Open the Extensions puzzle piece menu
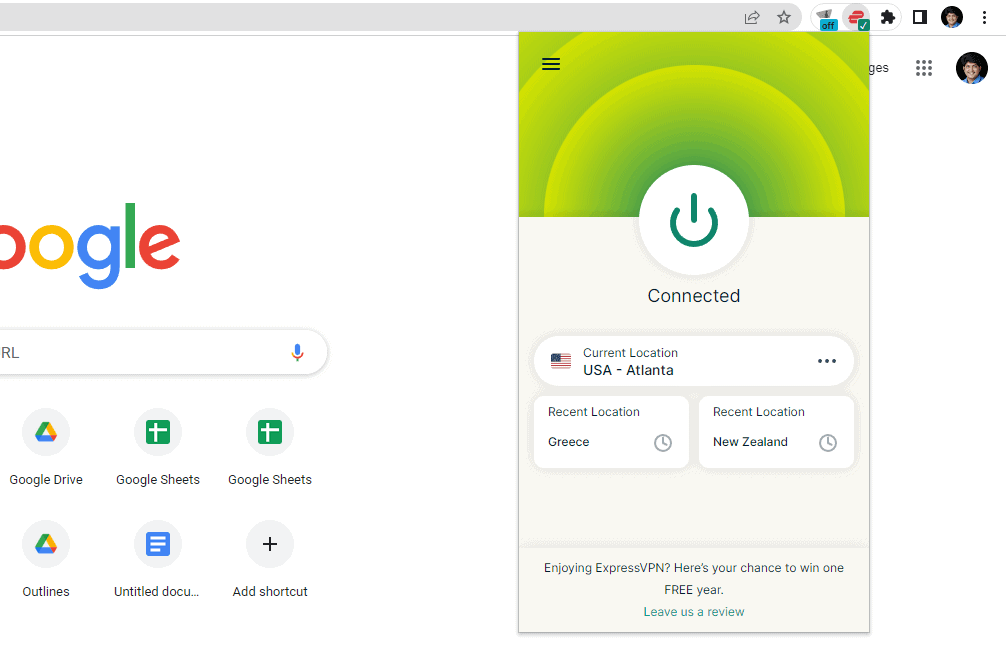This screenshot has width=1006, height=660. pos(887,17)
